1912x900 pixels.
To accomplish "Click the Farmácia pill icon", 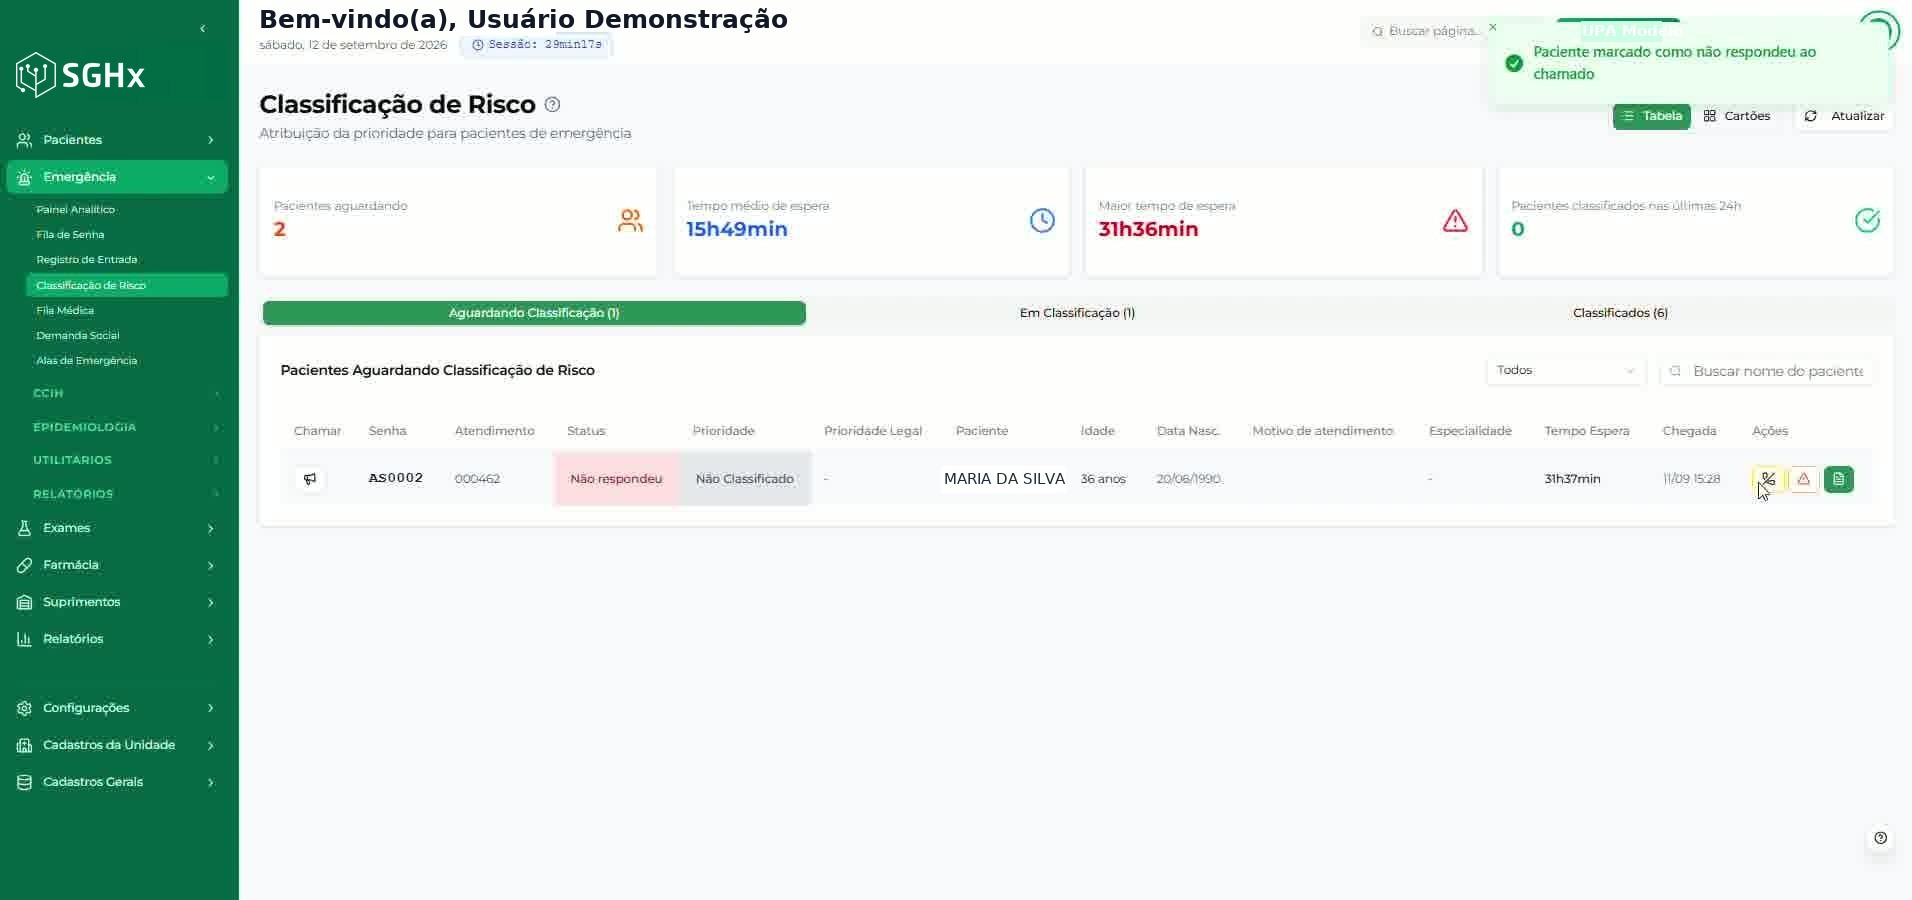I will 25,565.
